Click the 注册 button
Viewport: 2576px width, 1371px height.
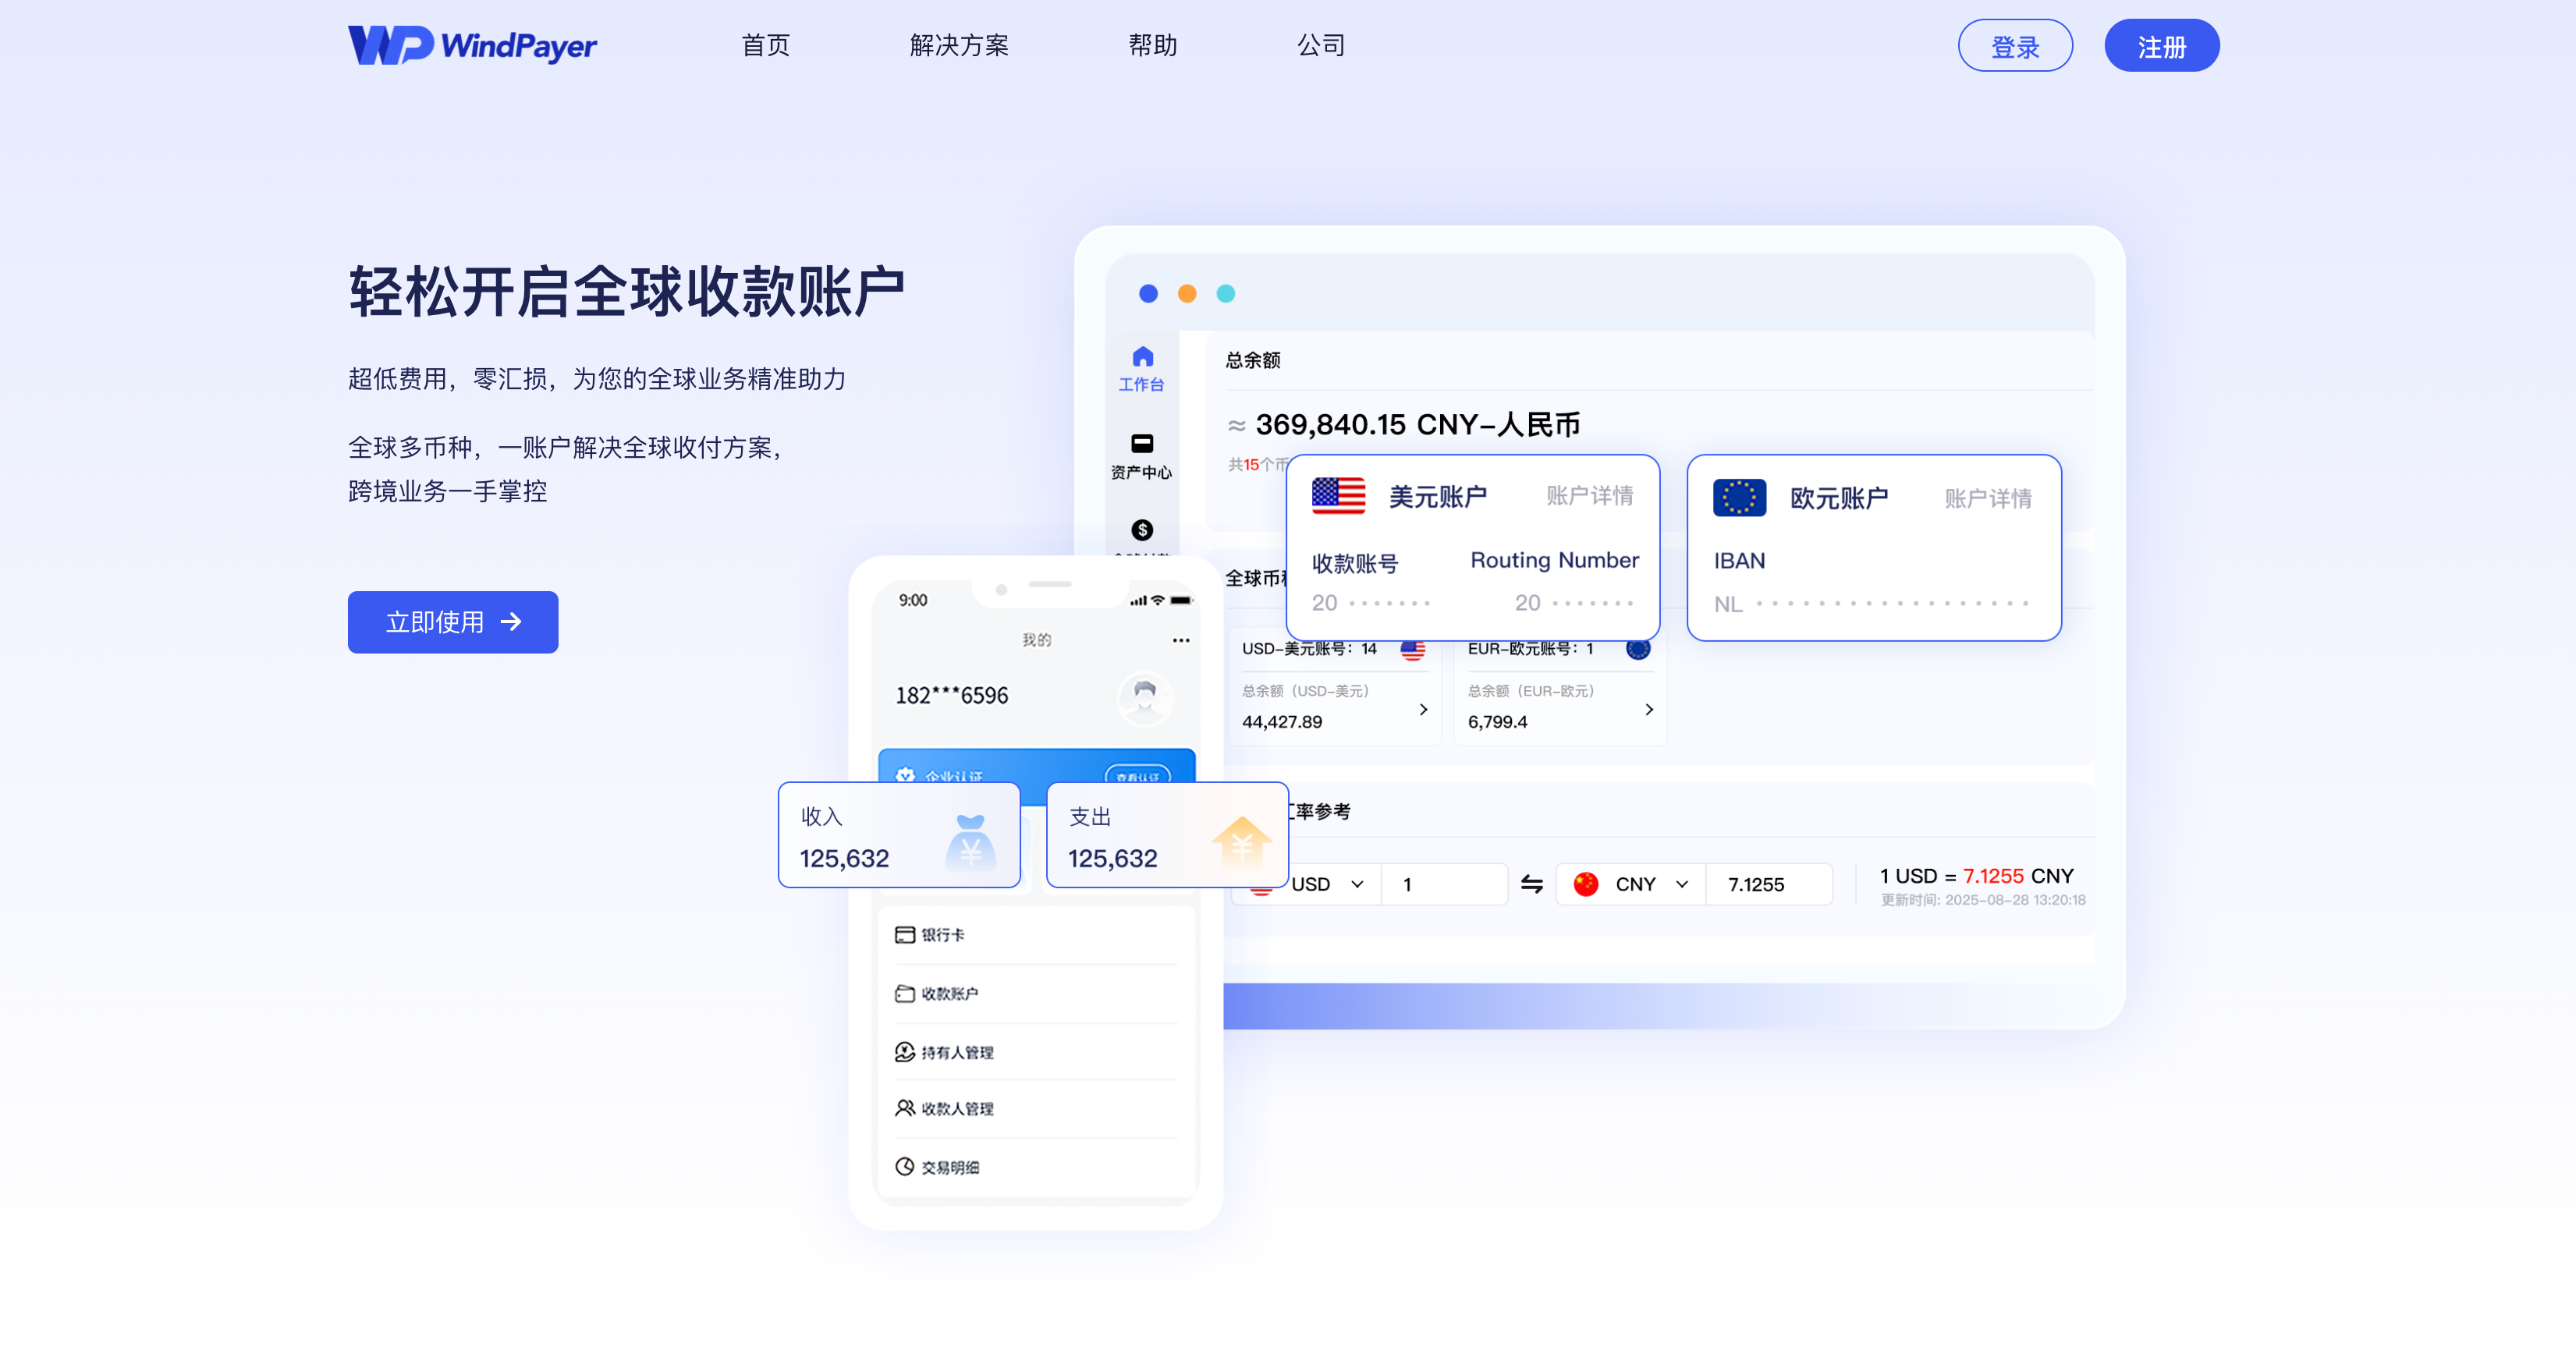(2161, 46)
